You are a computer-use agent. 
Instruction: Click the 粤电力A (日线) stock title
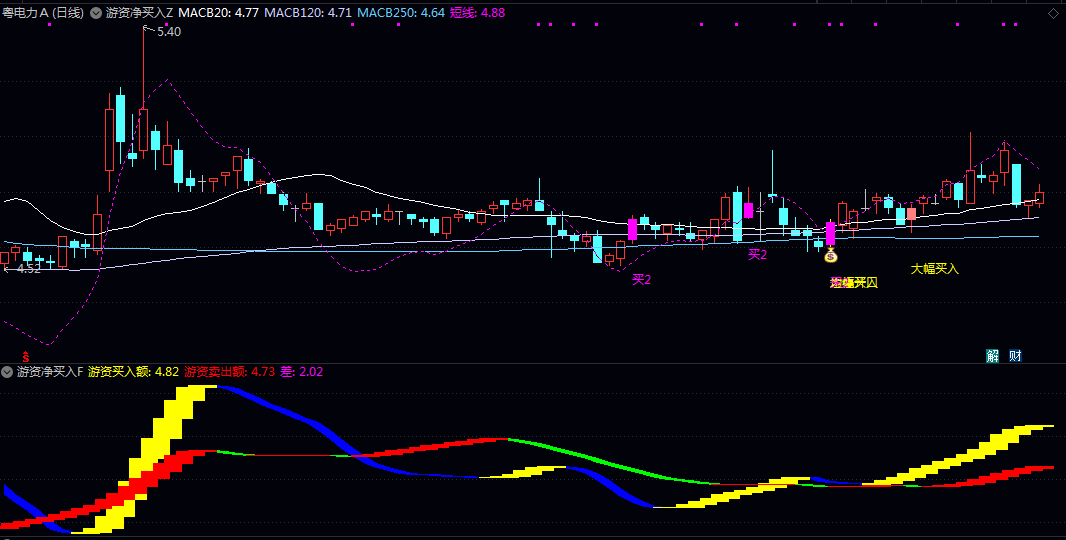(42, 13)
